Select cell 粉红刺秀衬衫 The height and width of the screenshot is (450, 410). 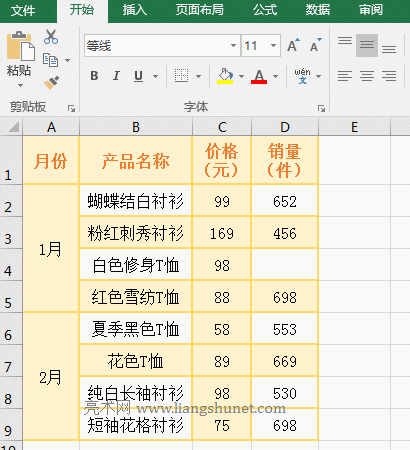136,233
